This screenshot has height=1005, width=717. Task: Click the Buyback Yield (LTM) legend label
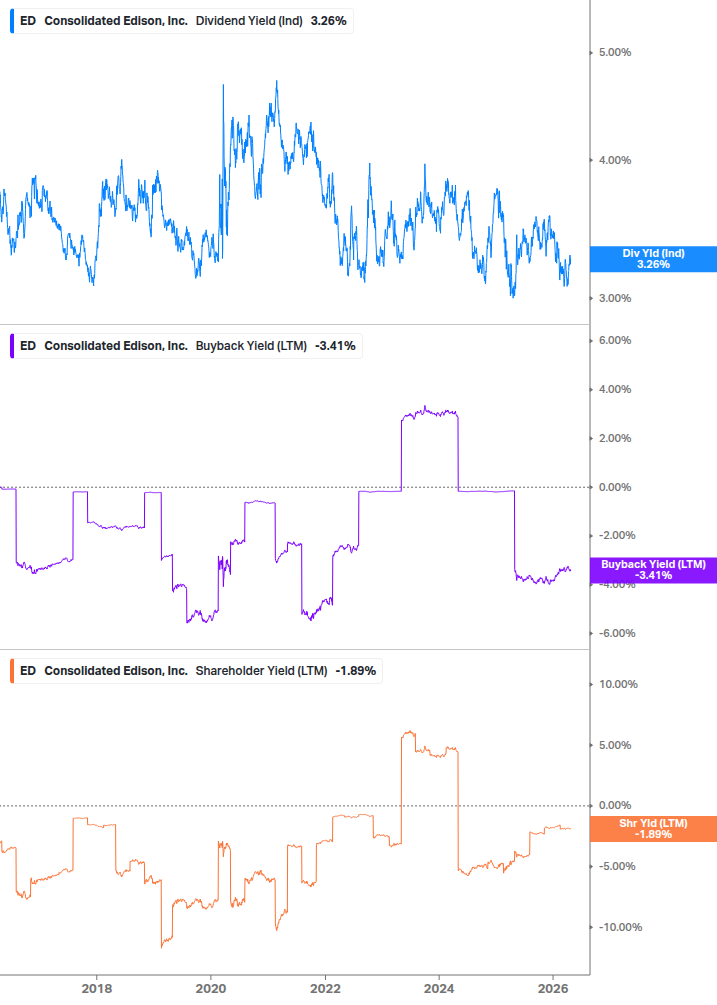pos(251,346)
